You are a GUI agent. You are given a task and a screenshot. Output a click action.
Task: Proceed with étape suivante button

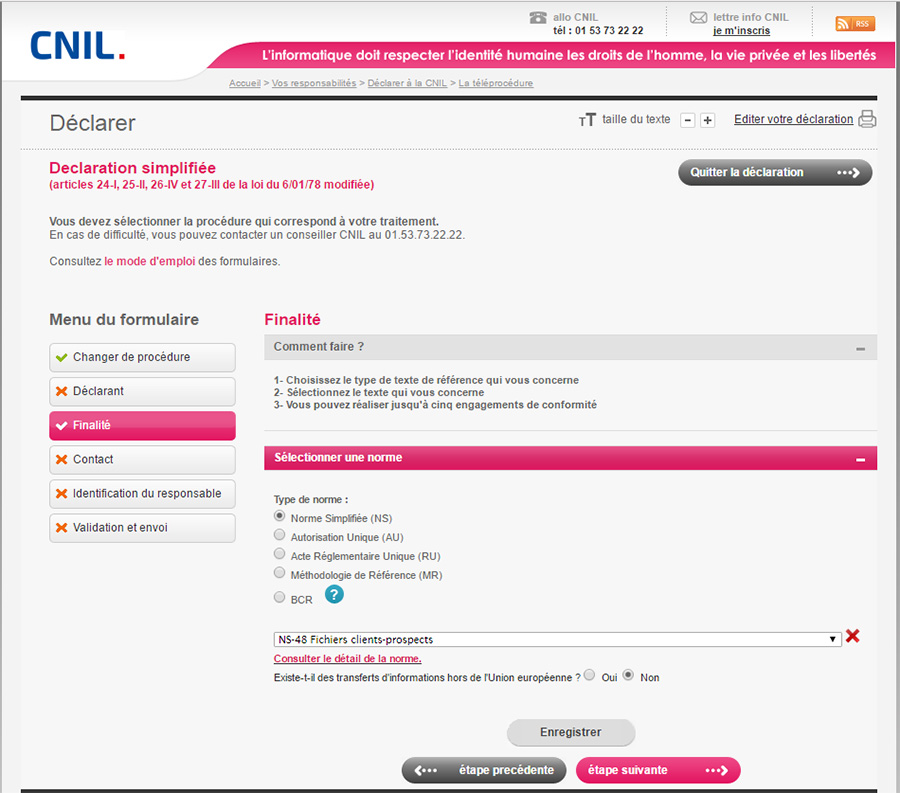pos(658,771)
